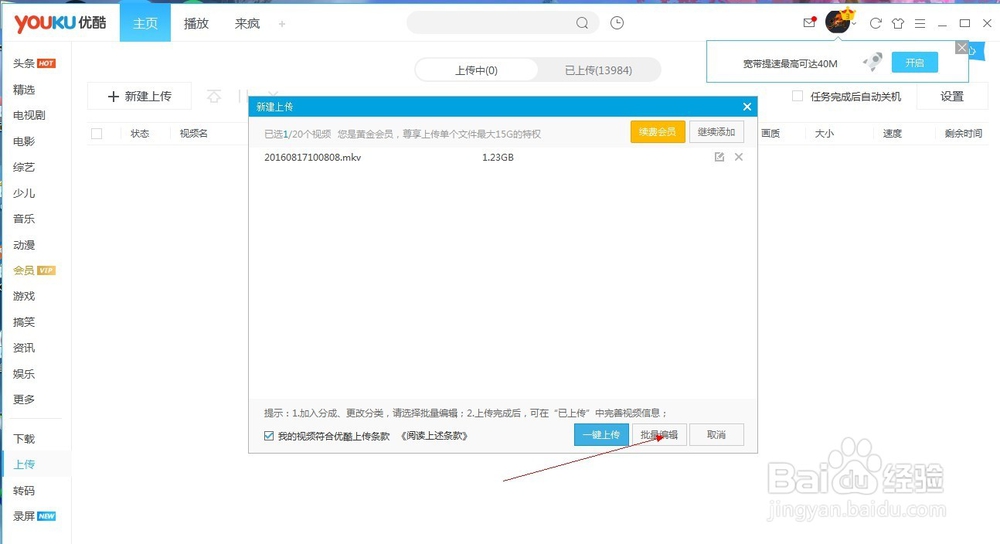Open 动漫 in the sidebar
Screen dimensions: 1000x544
24,244
